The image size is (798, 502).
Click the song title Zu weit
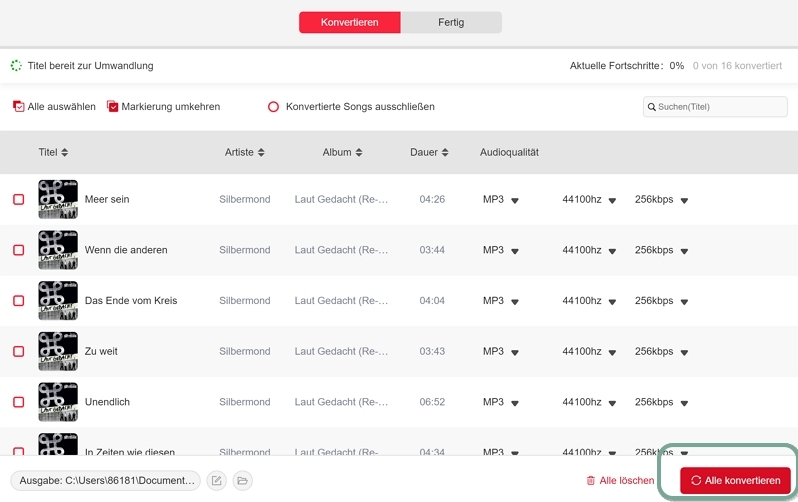[x=101, y=351]
